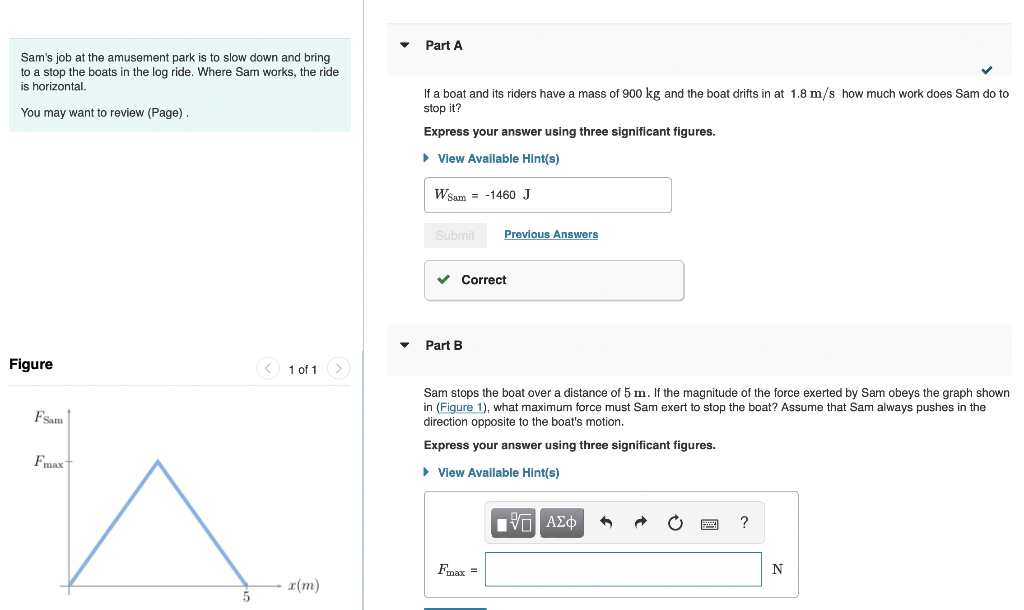
Task: Click the Correct feedback box
Action: pos(554,280)
